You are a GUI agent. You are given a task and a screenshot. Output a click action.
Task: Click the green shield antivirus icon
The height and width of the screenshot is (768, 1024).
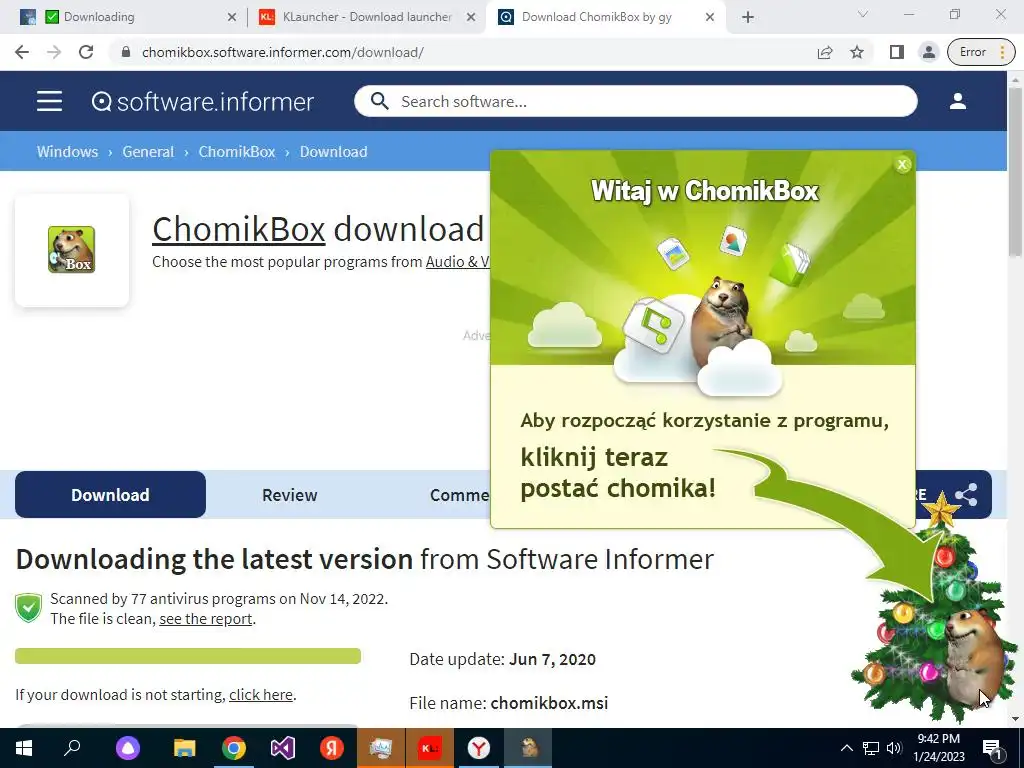tap(29, 608)
